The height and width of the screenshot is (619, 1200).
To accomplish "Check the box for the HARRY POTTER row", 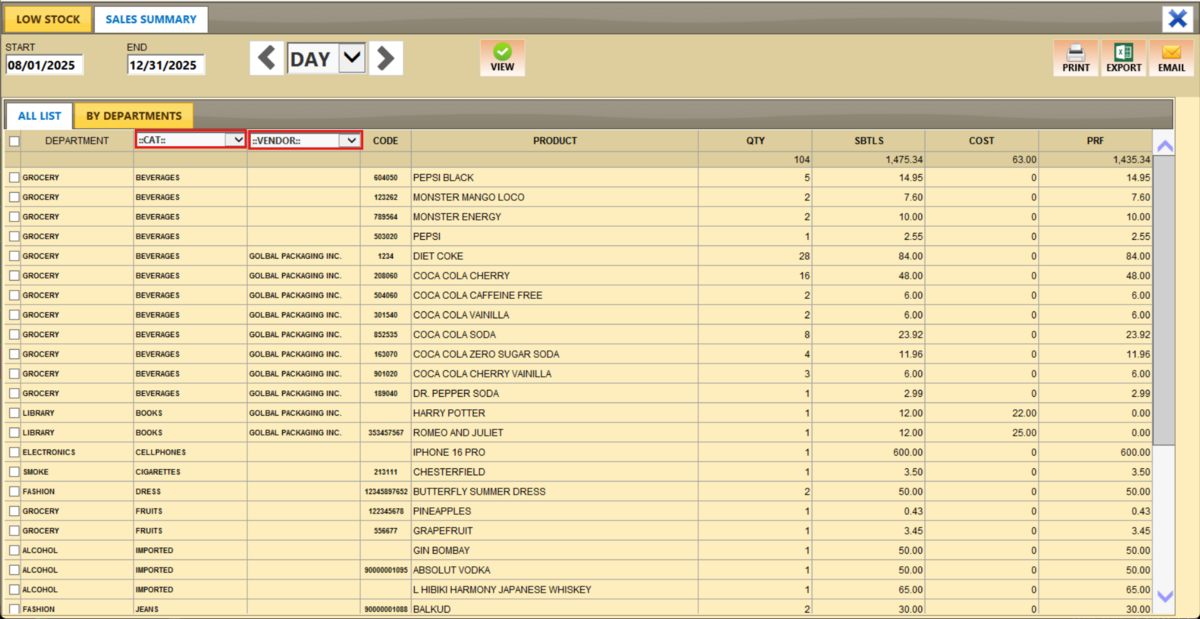I will click(13, 413).
